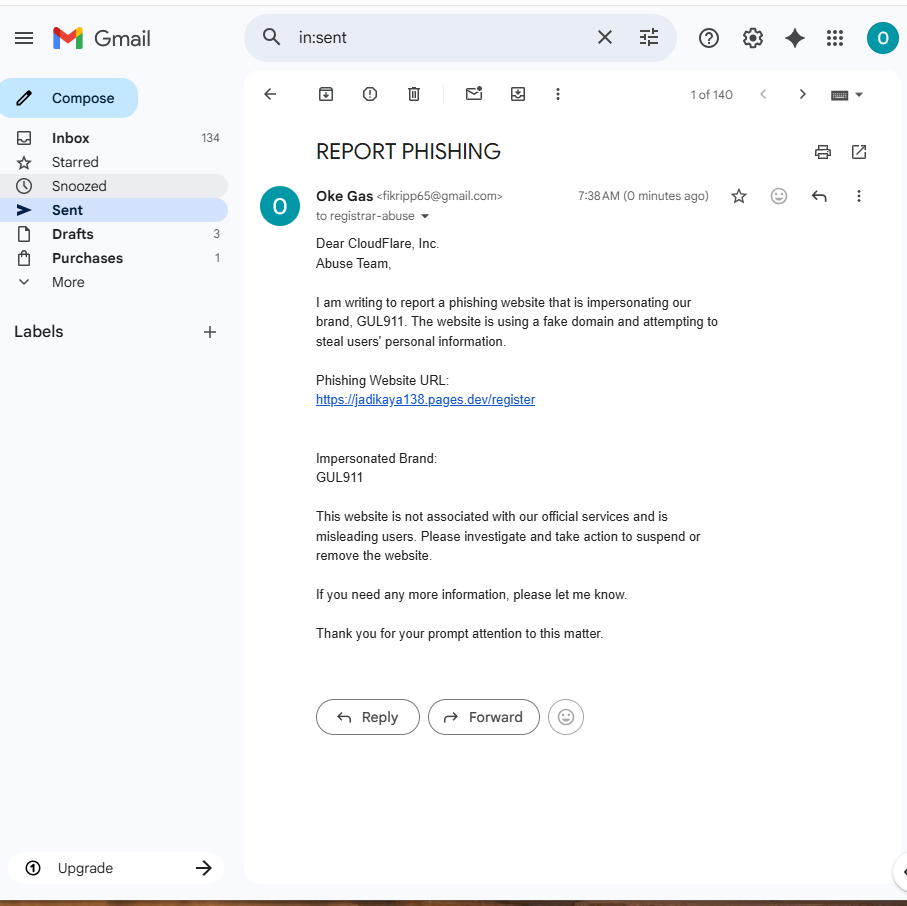Viewport: 907px width, 906px height.
Task: Go to the newer conversation arrow
Action: pos(763,94)
